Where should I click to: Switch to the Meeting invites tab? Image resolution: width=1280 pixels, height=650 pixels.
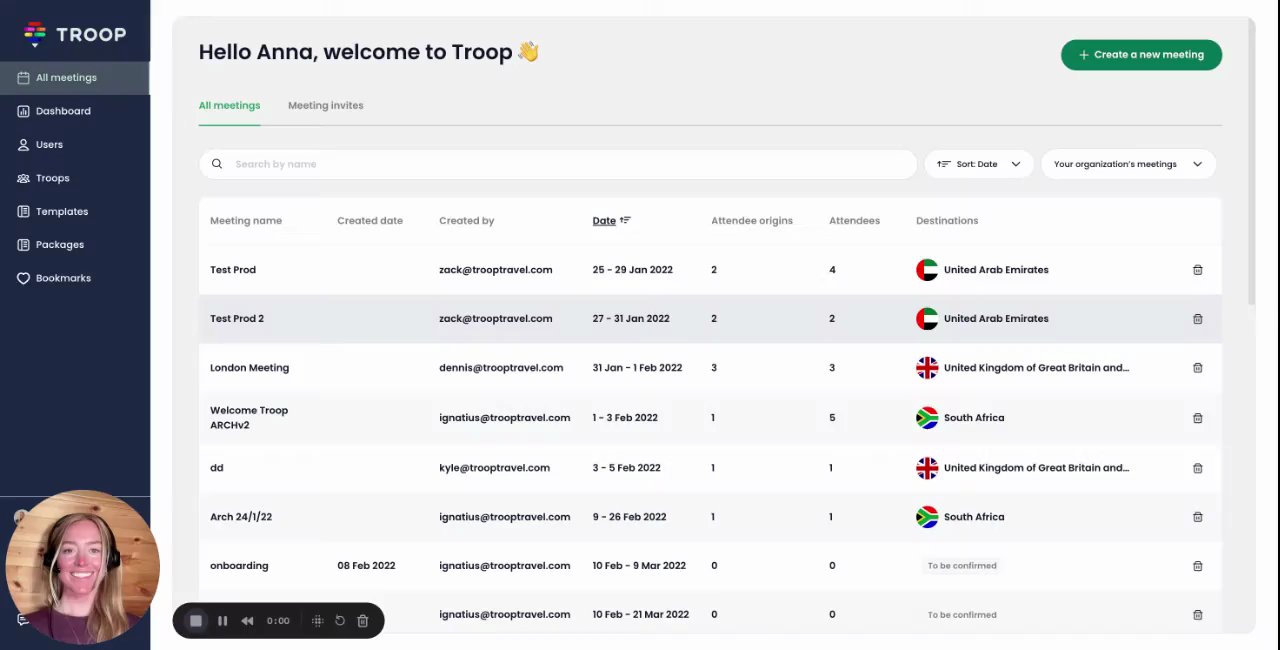click(326, 105)
